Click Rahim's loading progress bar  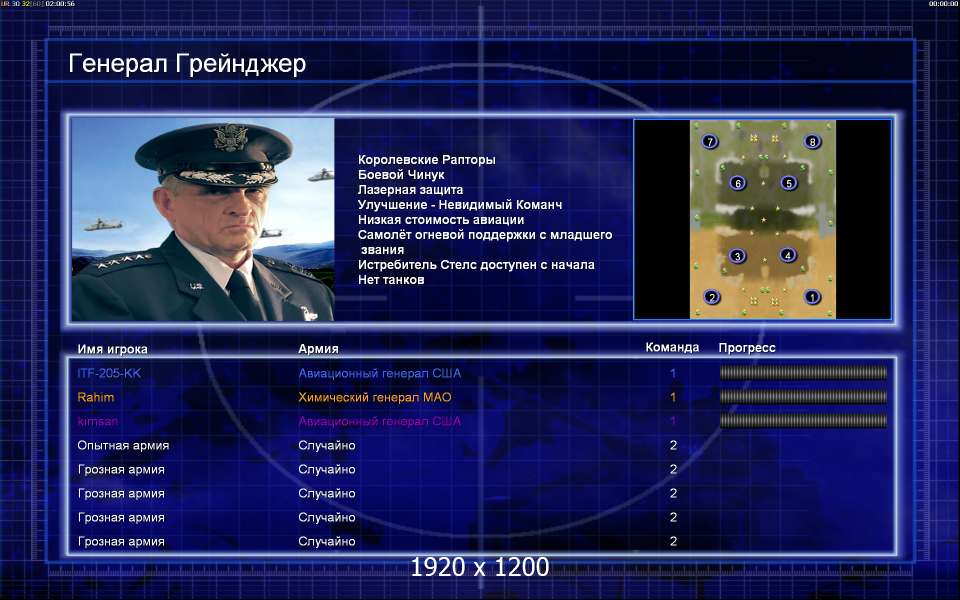(x=803, y=396)
